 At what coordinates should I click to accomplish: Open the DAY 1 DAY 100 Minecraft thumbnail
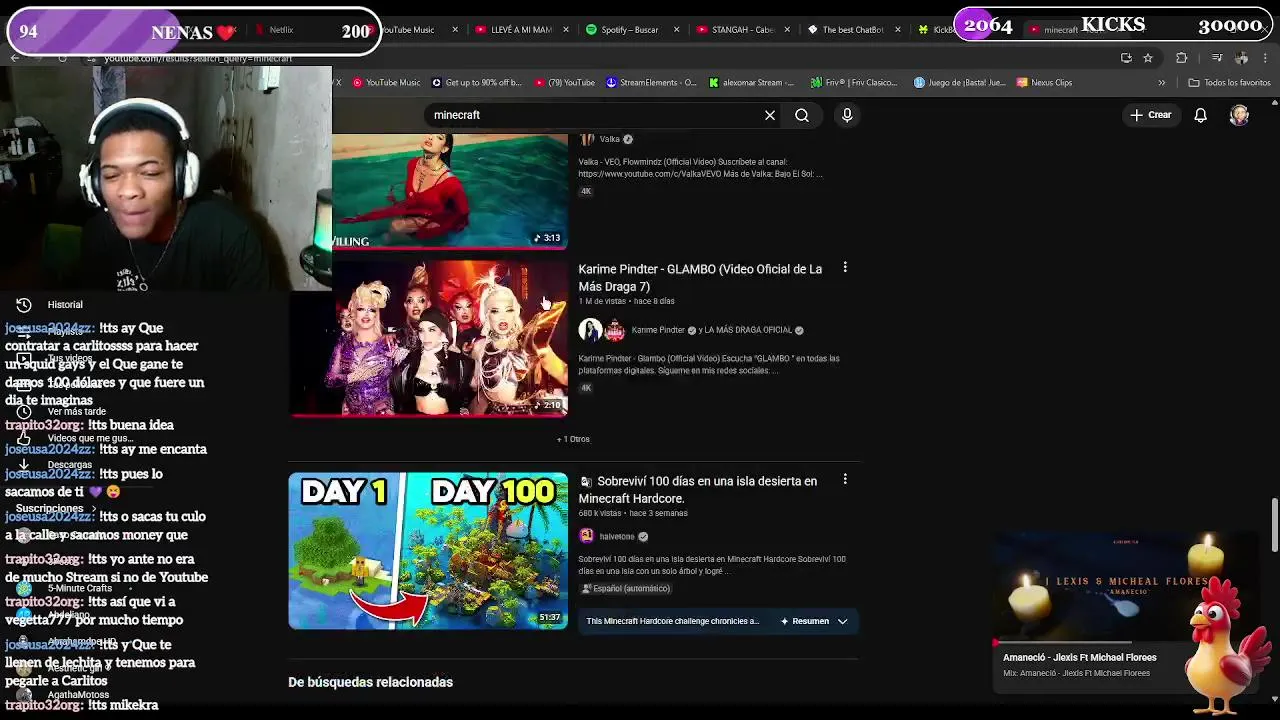(428, 551)
